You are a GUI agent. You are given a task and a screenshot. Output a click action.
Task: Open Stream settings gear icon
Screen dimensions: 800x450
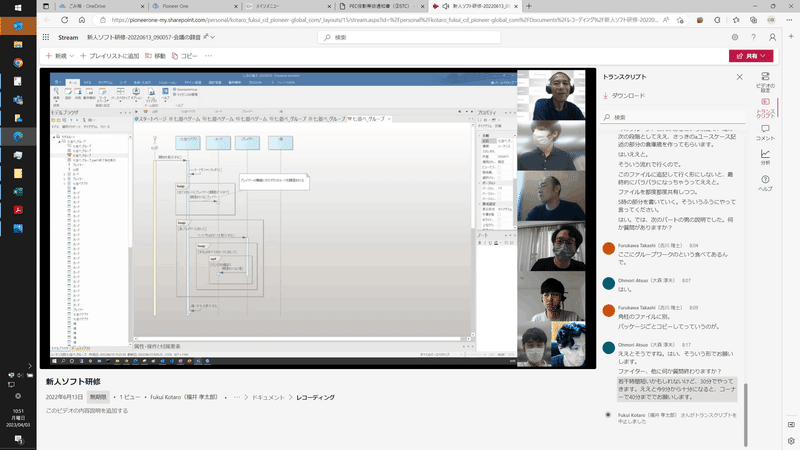[x=735, y=37]
